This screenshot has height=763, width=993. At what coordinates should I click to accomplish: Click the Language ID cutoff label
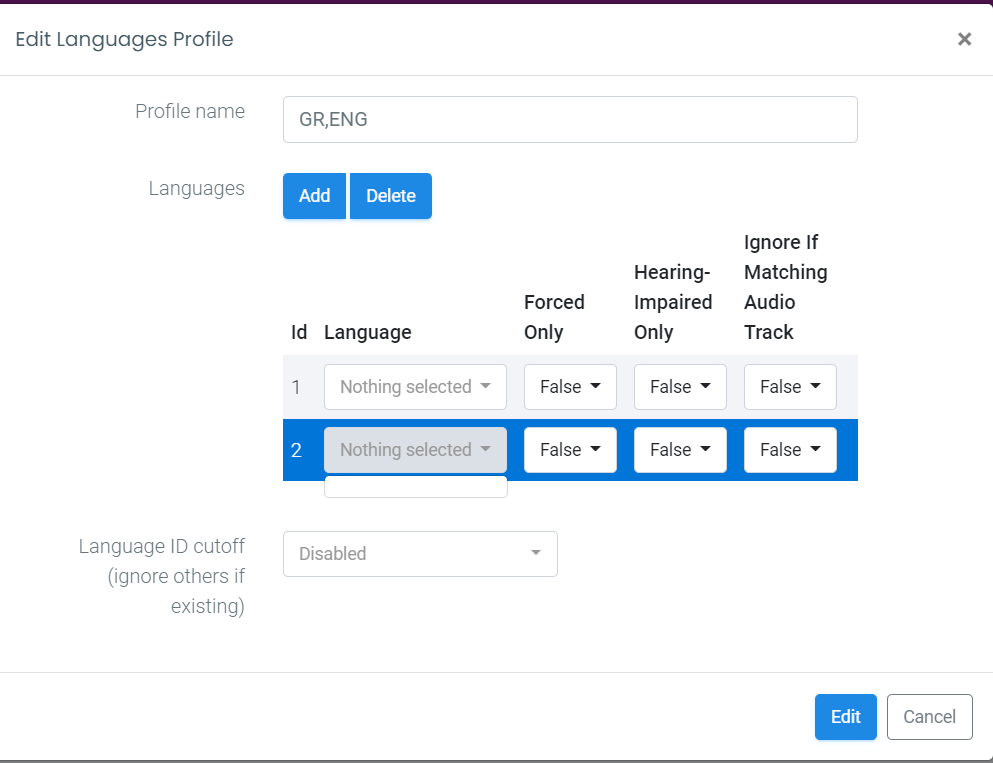(161, 576)
